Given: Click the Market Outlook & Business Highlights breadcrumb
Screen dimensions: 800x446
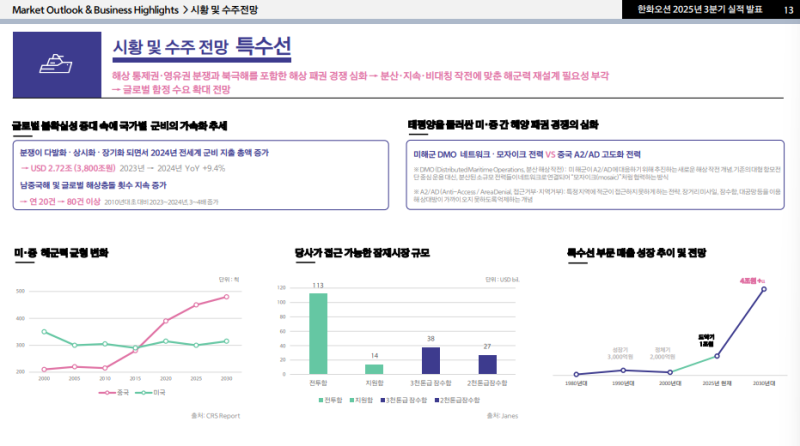Looking at the screenshot, I should pyautogui.click(x=91, y=9).
